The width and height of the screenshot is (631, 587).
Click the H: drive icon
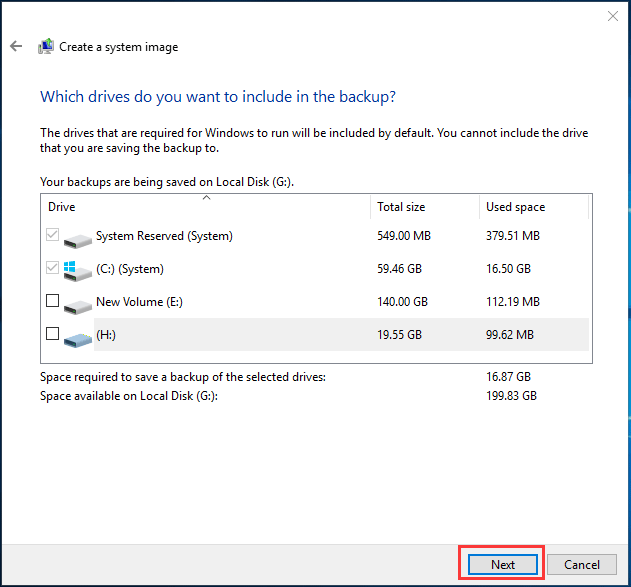[x=78, y=340]
